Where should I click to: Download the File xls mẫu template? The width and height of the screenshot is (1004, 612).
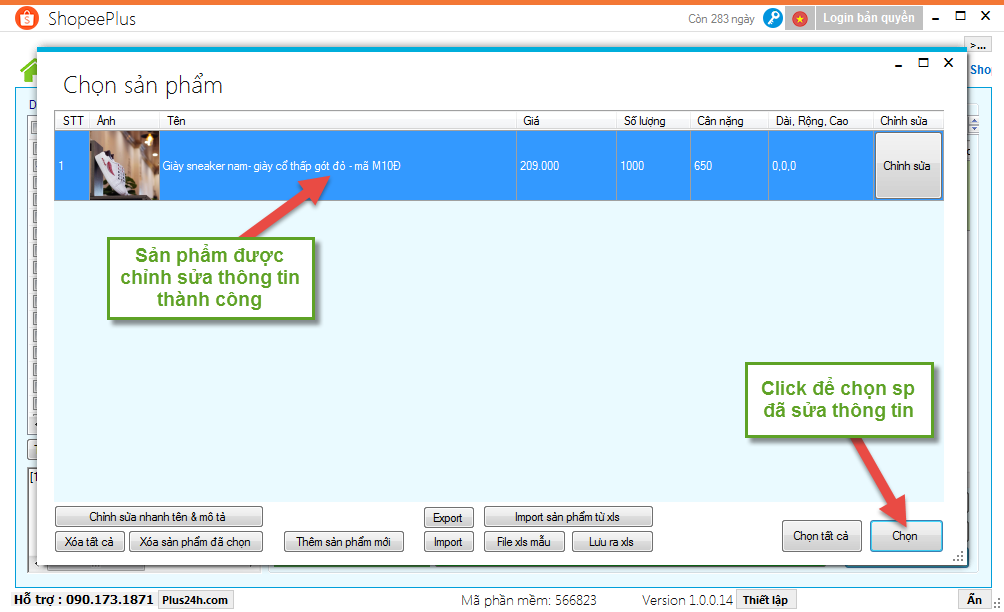point(525,542)
